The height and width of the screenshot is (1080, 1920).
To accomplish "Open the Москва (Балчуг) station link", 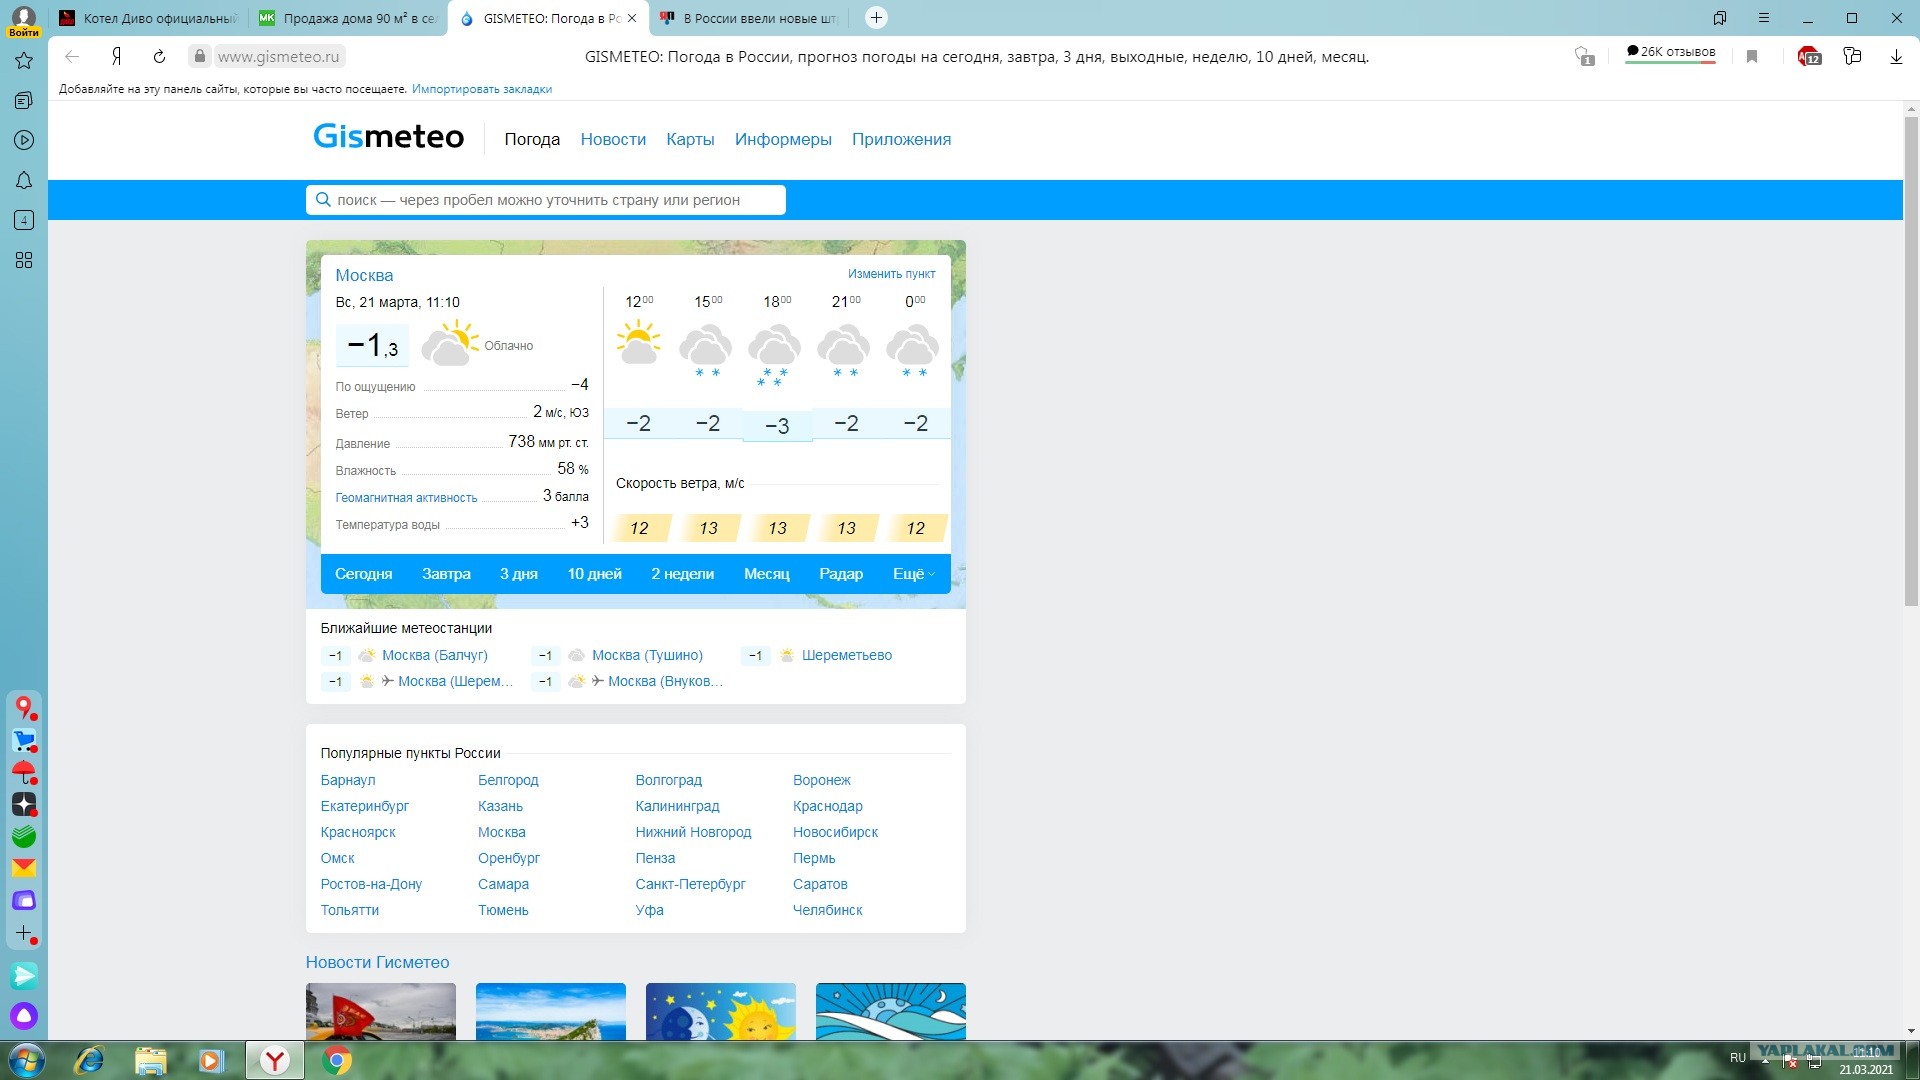I will [435, 656].
